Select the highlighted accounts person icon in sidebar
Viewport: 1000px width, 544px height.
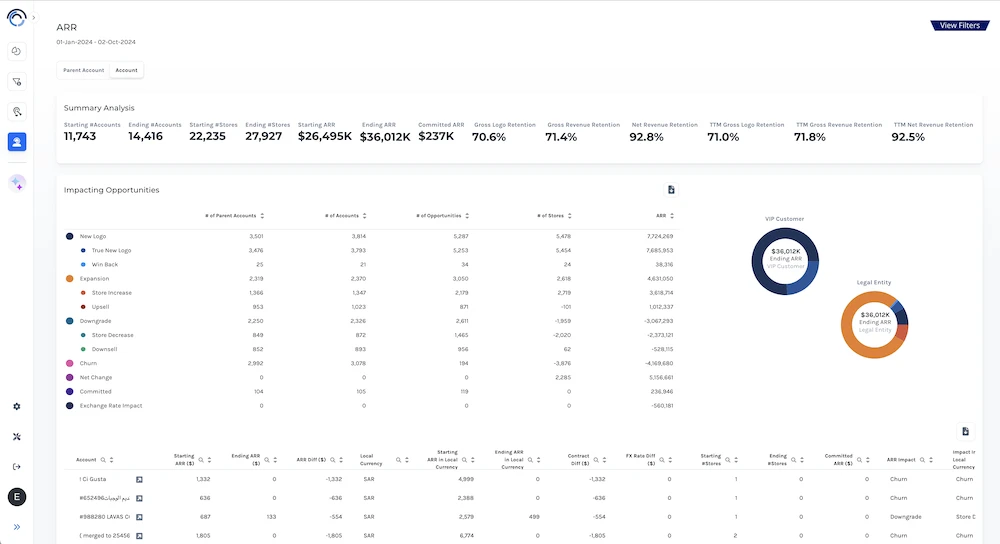point(17,142)
